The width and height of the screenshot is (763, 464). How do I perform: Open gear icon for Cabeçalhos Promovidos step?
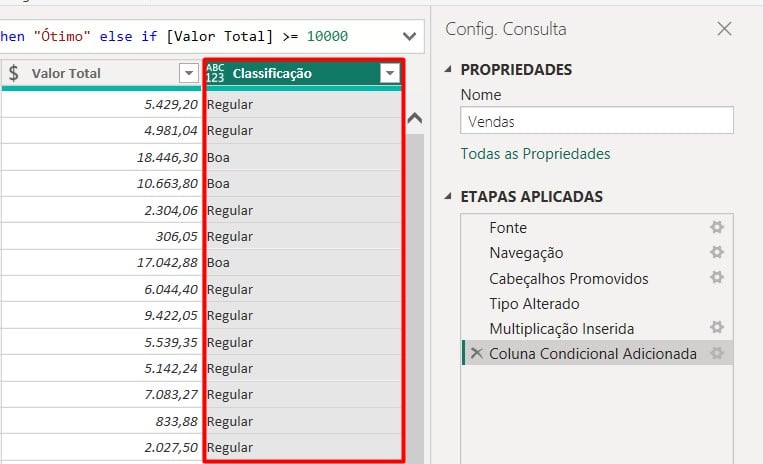pos(717,278)
